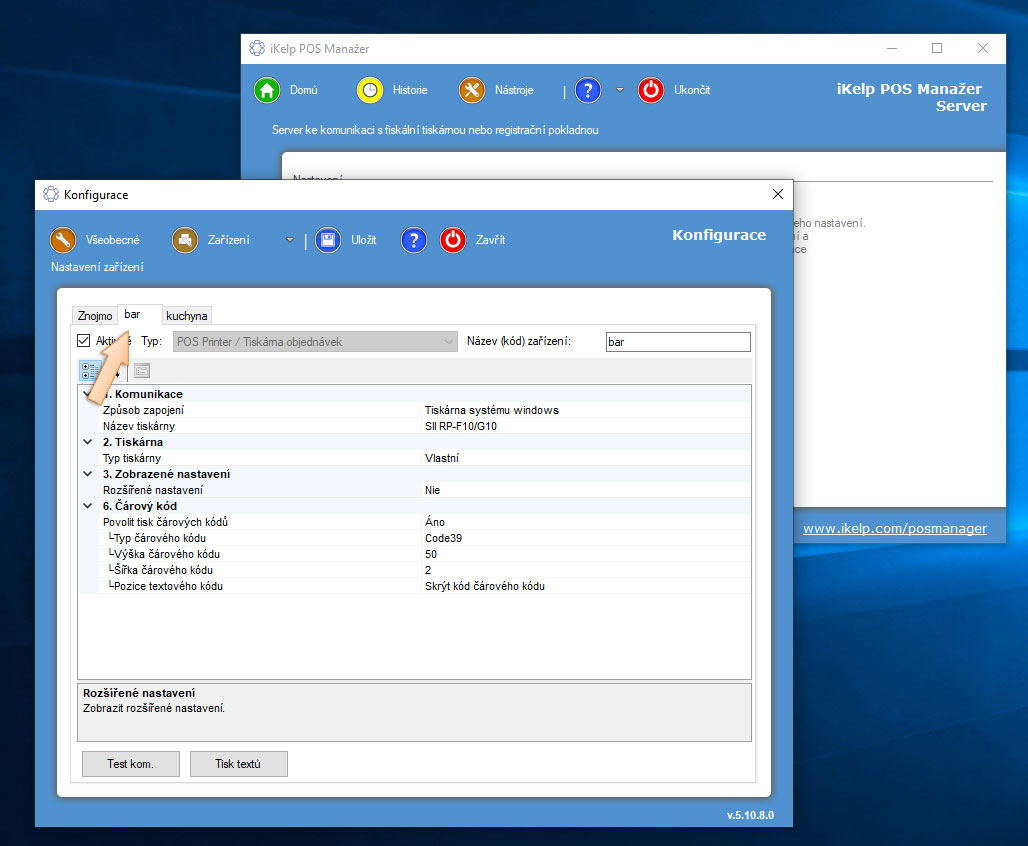The image size is (1028, 846).
Task: Open Nástroje tools icon
Action: point(472,90)
